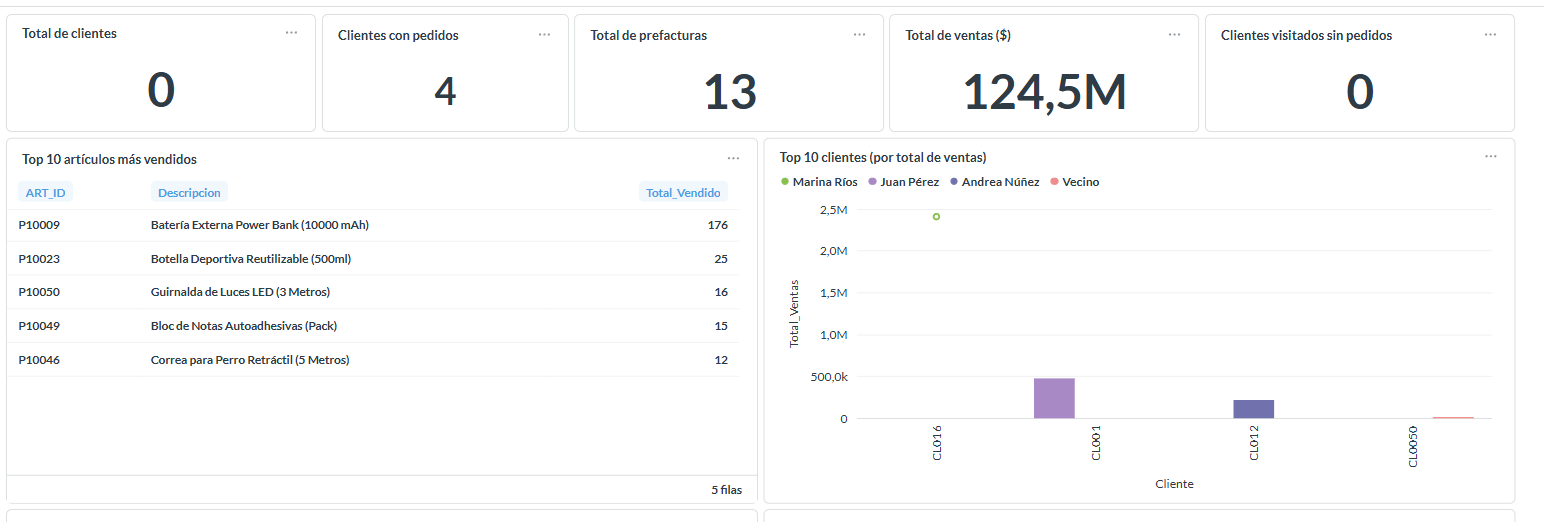Click the Vecino legend color dot
Screen dimensions: 1544x522
point(1055,182)
